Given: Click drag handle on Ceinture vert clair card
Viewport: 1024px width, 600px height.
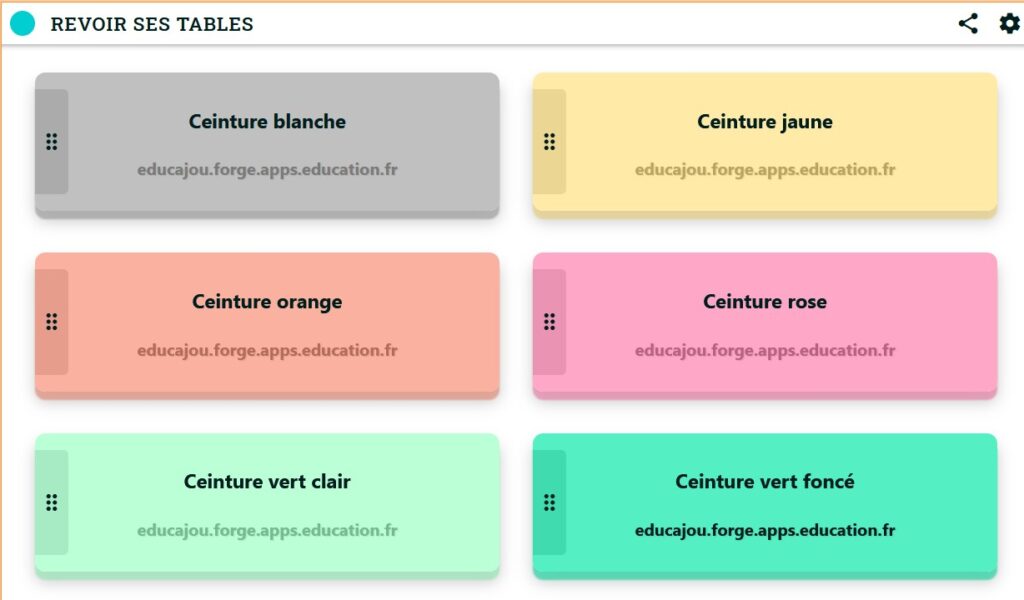Looking at the screenshot, I should click(x=52, y=502).
